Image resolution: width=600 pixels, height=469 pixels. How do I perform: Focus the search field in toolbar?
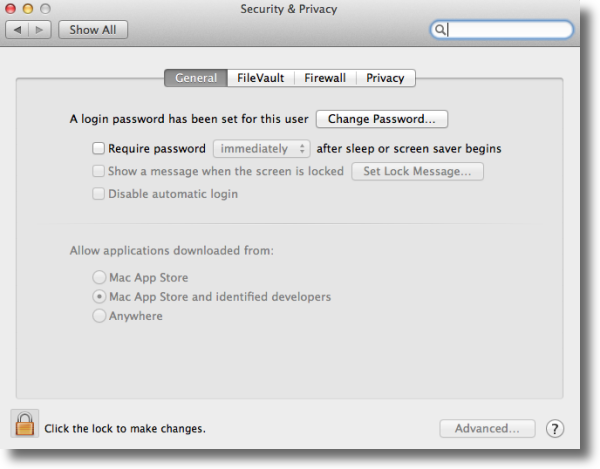point(502,30)
